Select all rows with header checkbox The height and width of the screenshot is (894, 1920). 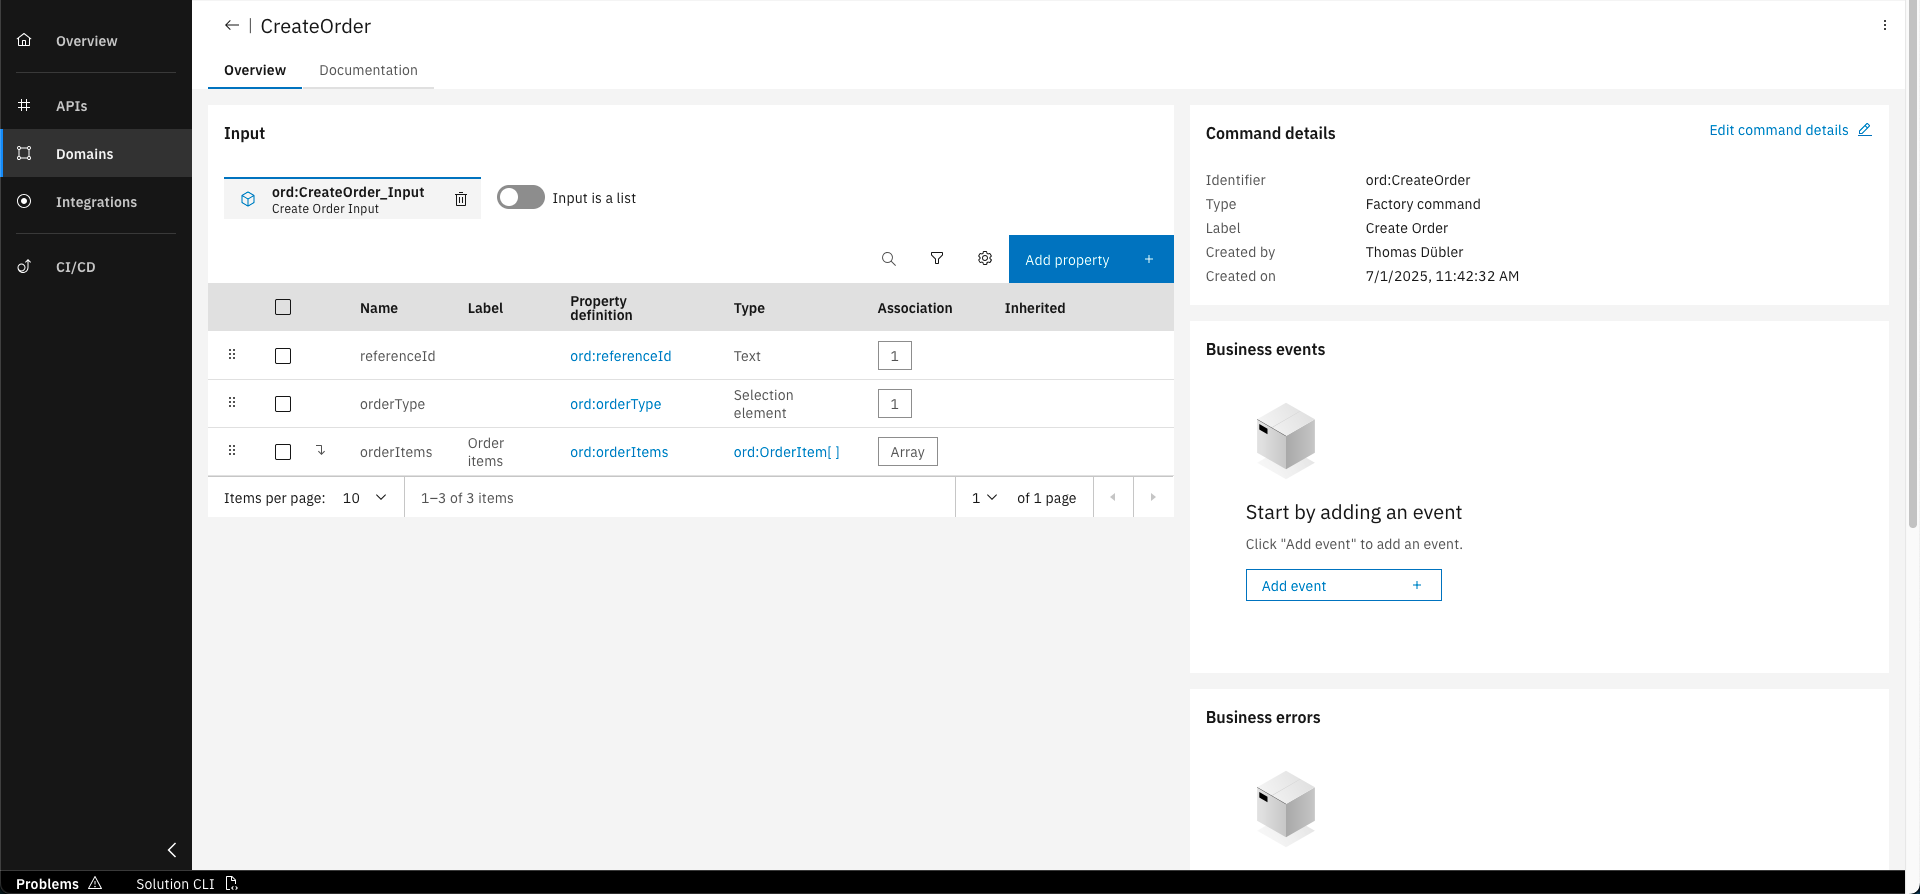[x=283, y=307]
